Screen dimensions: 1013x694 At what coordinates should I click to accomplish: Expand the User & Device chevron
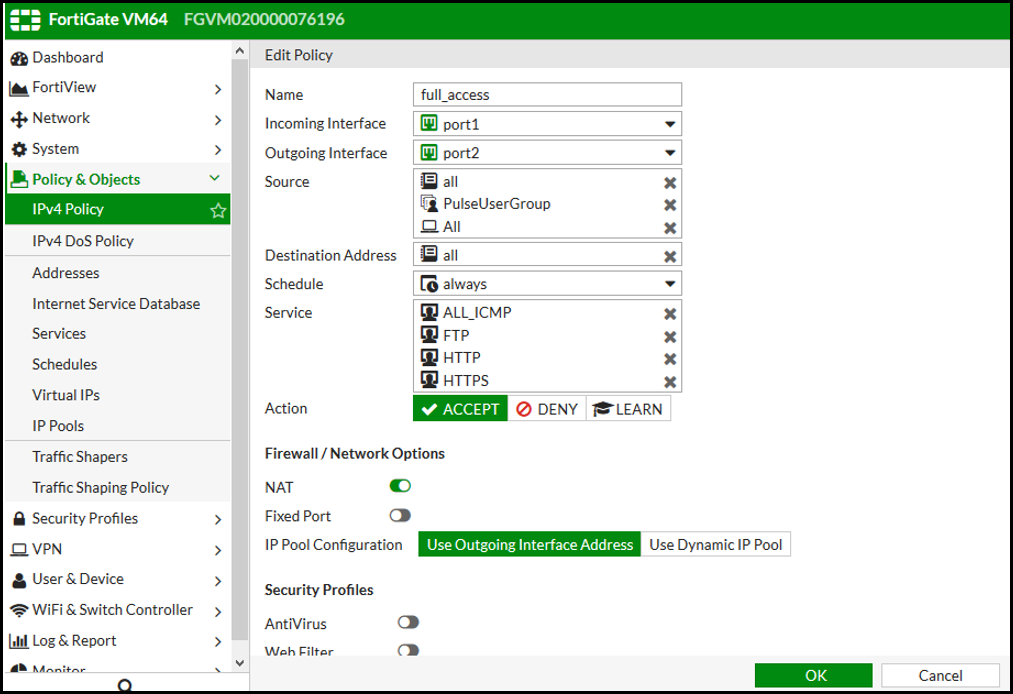coord(218,581)
